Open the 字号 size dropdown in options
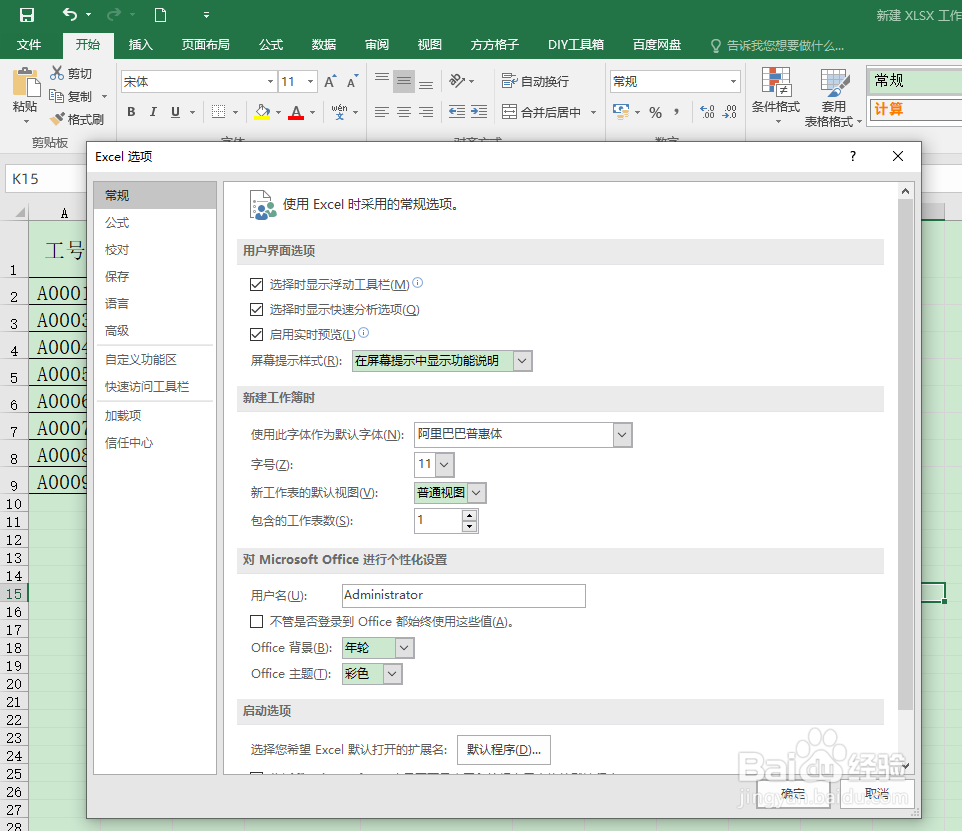The image size is (962, 831). [445, 465]
